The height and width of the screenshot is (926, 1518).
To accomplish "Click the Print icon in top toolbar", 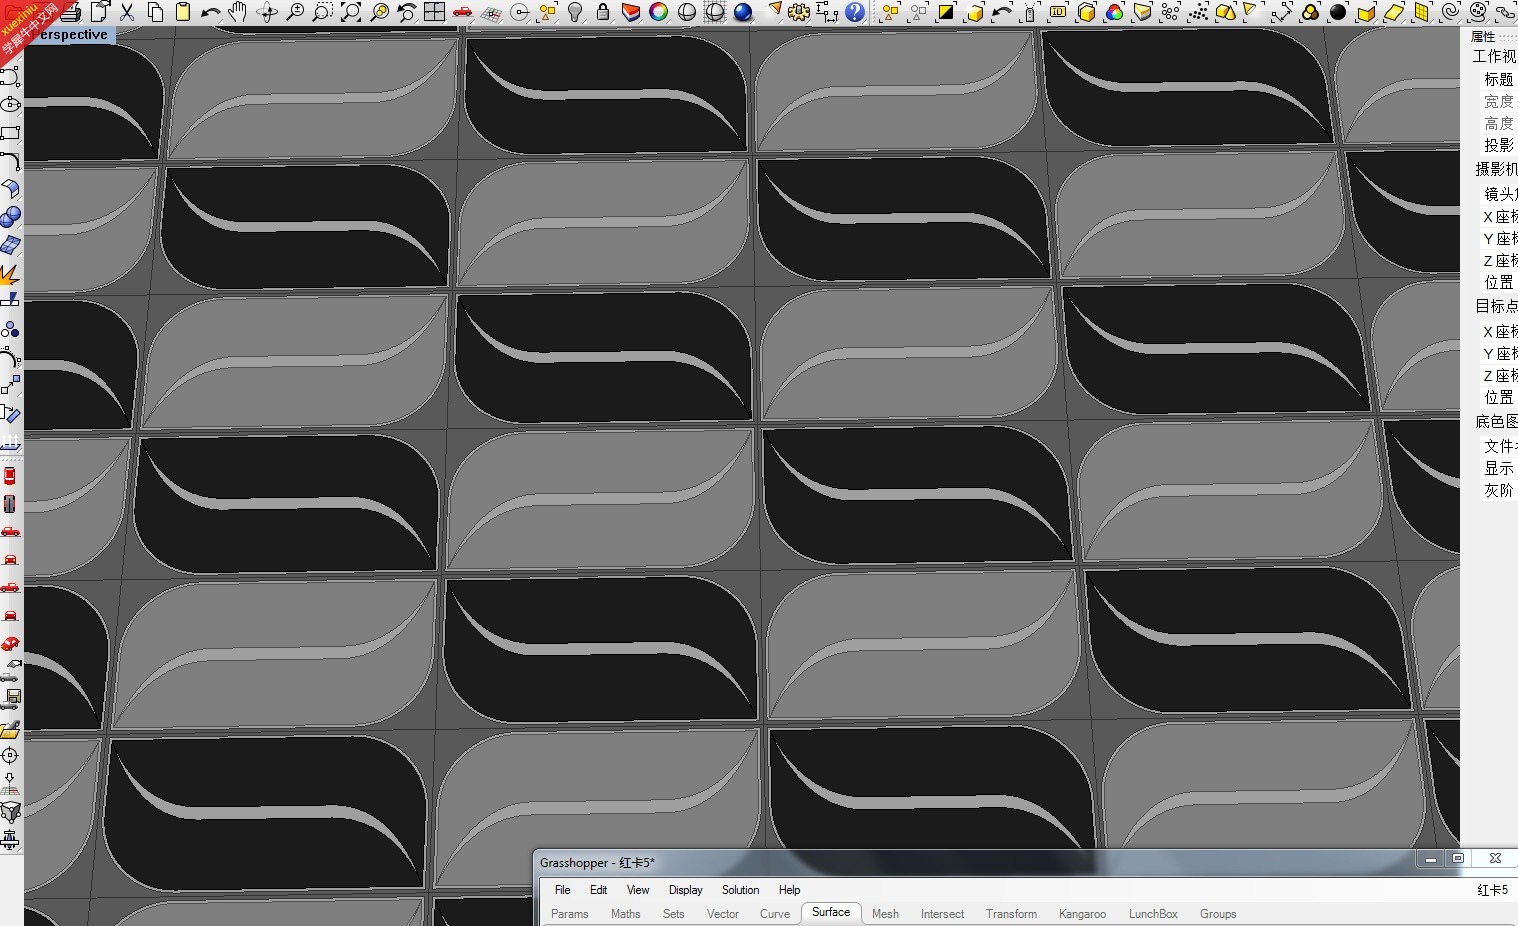I will [71, 12].
